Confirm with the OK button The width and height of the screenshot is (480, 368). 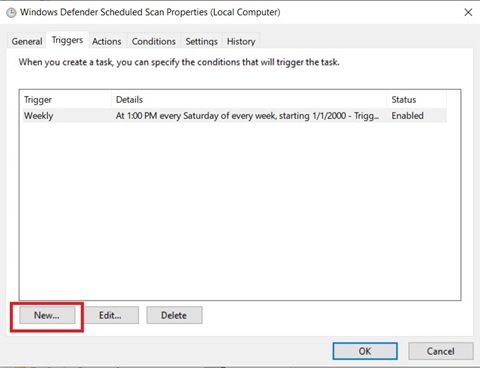pyautogui.click(x=365, y=351)
